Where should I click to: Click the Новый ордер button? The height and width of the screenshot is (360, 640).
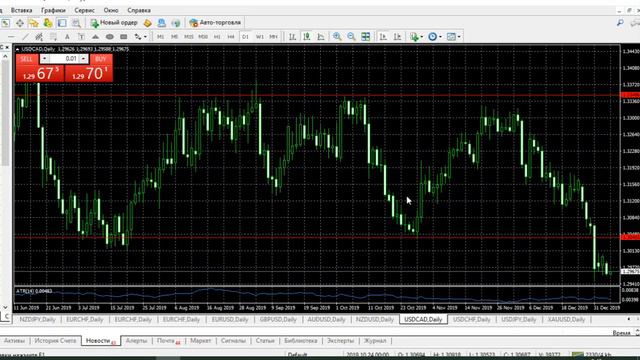(x=114, y=23)
